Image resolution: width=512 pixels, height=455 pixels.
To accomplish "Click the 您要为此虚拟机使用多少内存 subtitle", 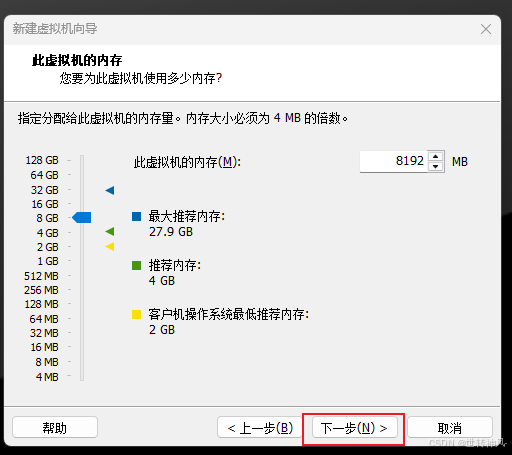I will coord(141,78).
